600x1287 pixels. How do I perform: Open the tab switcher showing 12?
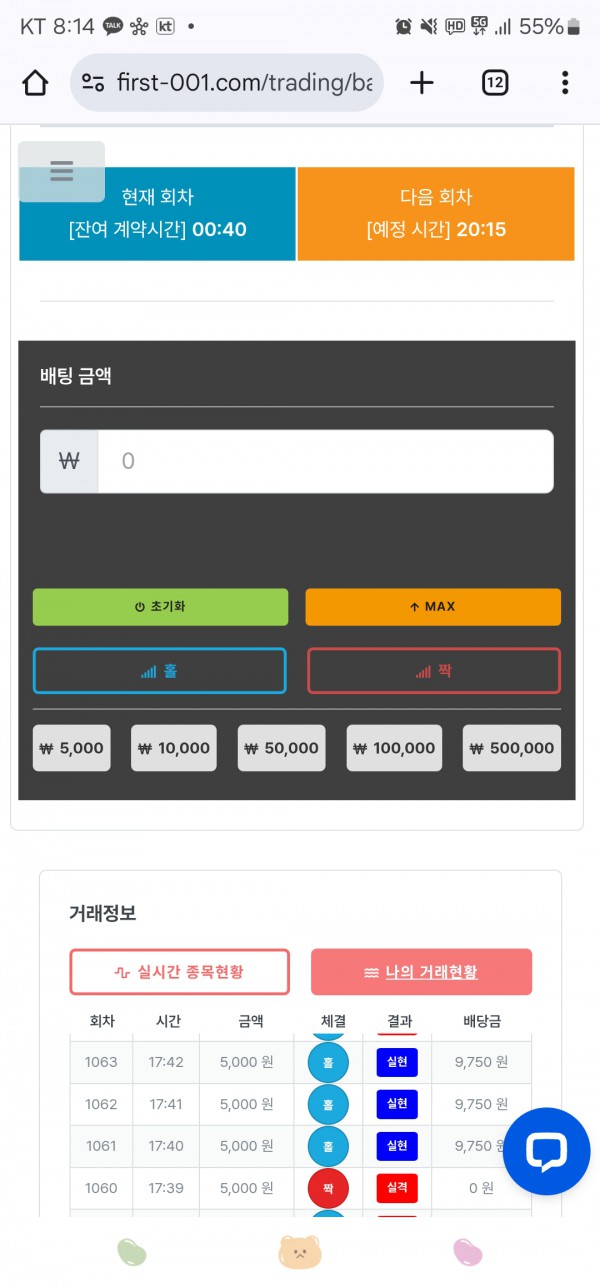pos(495,83)
